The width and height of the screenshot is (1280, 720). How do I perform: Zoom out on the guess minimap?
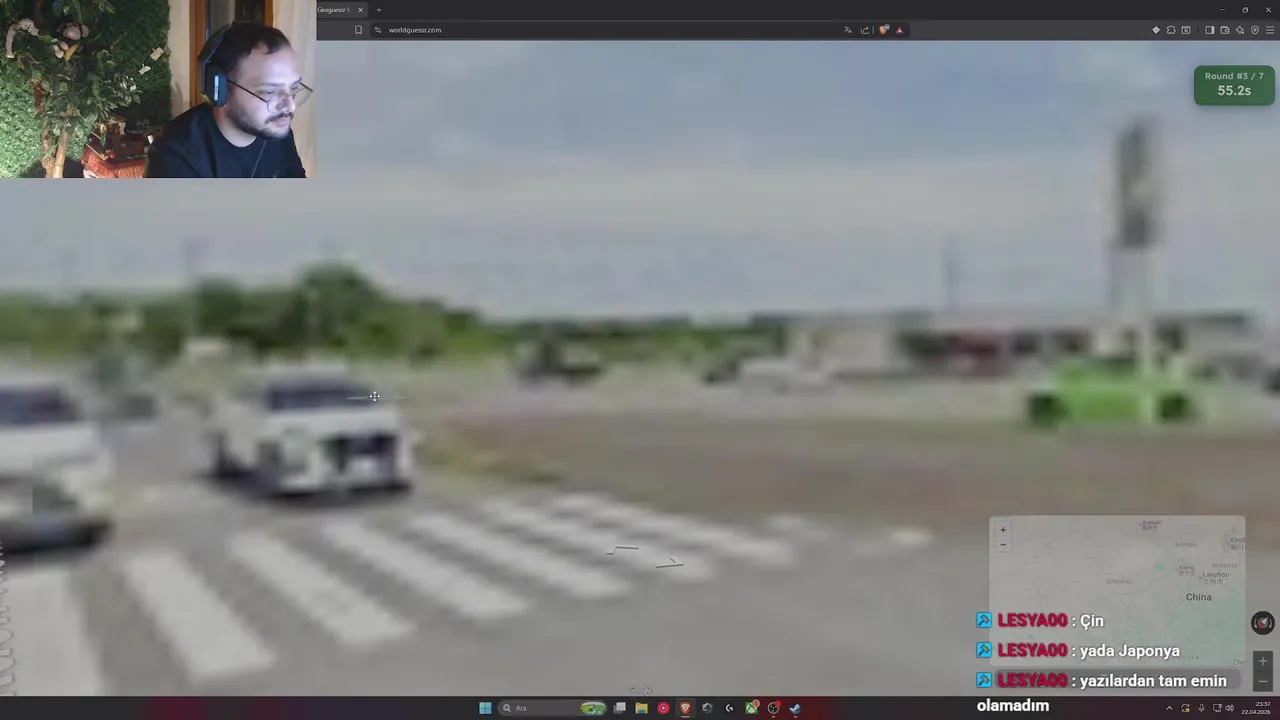(1003, 545)
